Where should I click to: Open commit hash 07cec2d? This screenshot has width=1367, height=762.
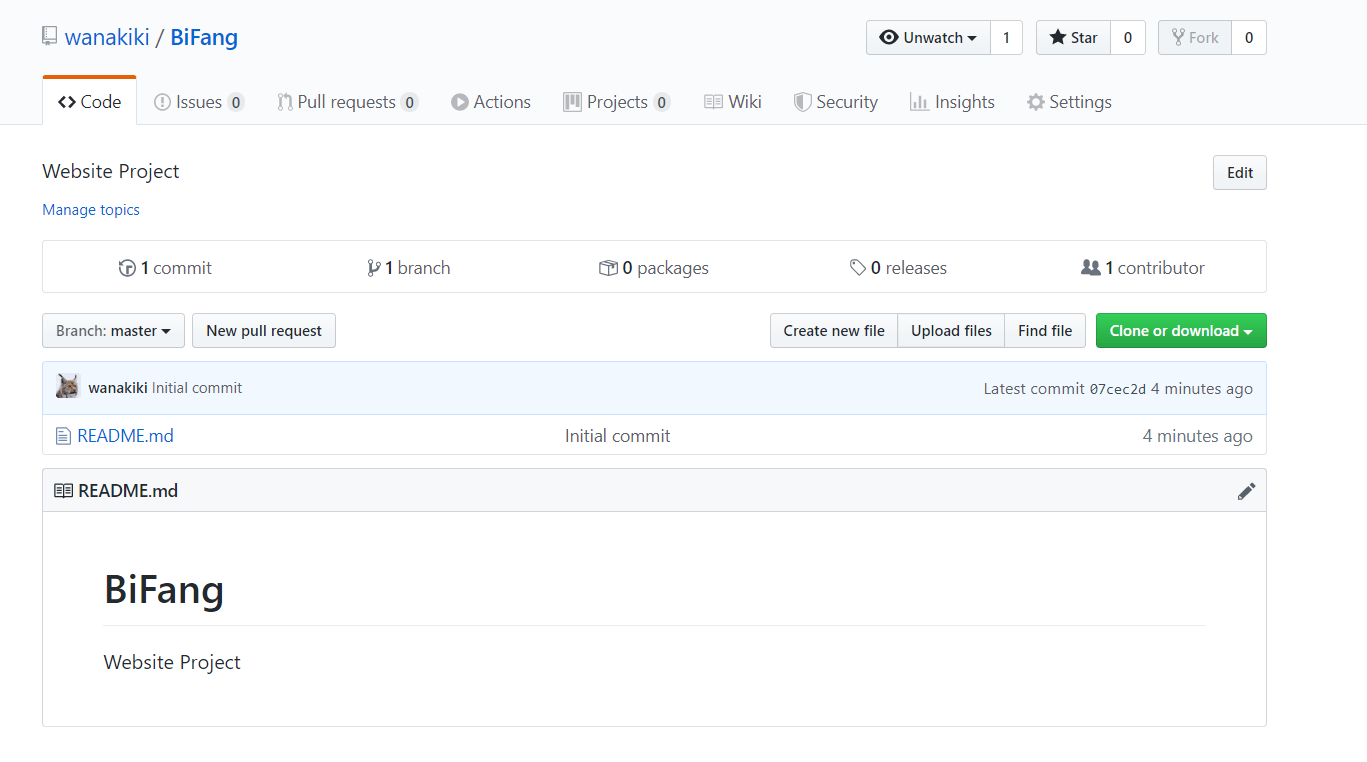point(1118,389)
